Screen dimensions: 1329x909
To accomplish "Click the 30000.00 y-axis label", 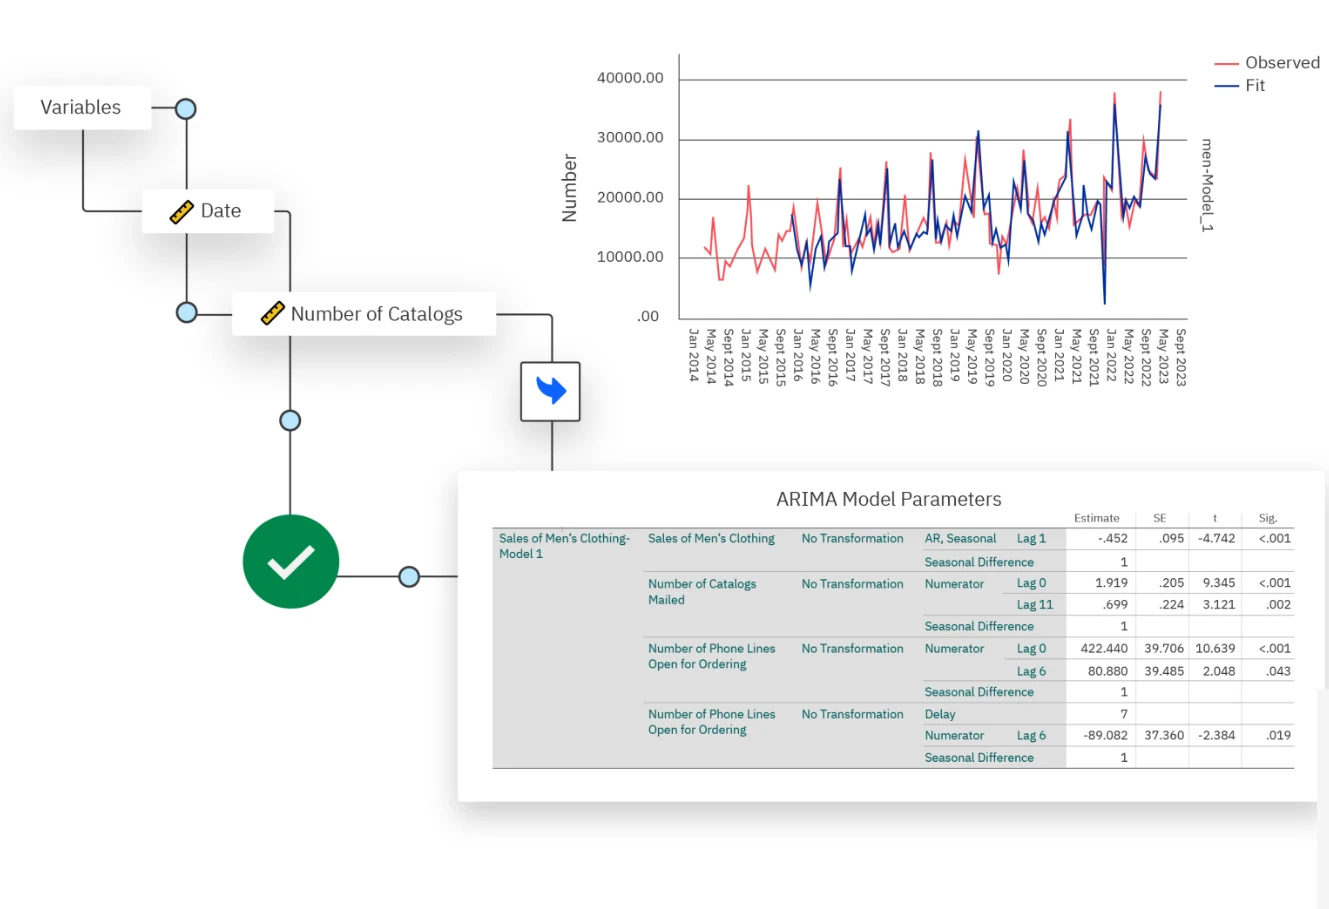I will point(630,138).
